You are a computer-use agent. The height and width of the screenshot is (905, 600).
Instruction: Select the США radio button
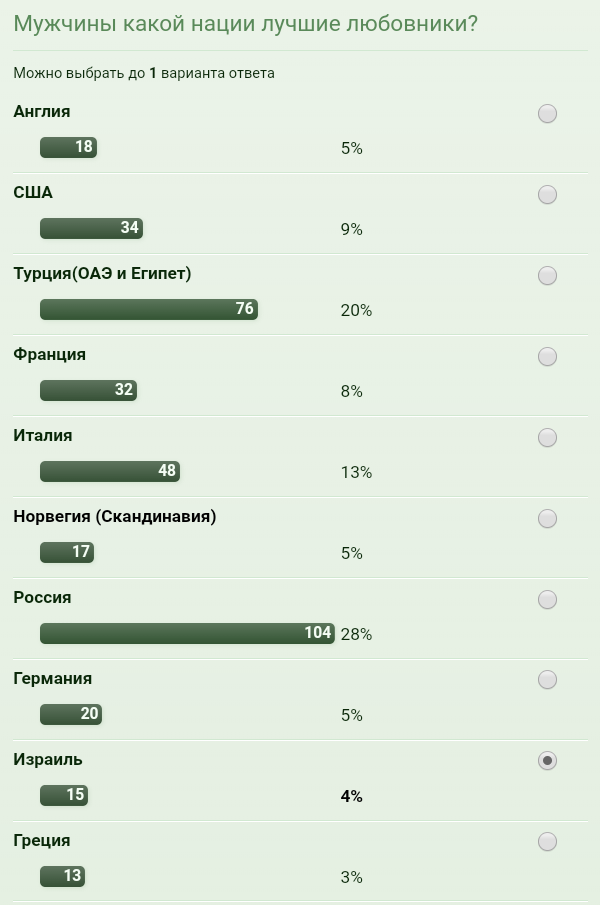tap(547, 195)
